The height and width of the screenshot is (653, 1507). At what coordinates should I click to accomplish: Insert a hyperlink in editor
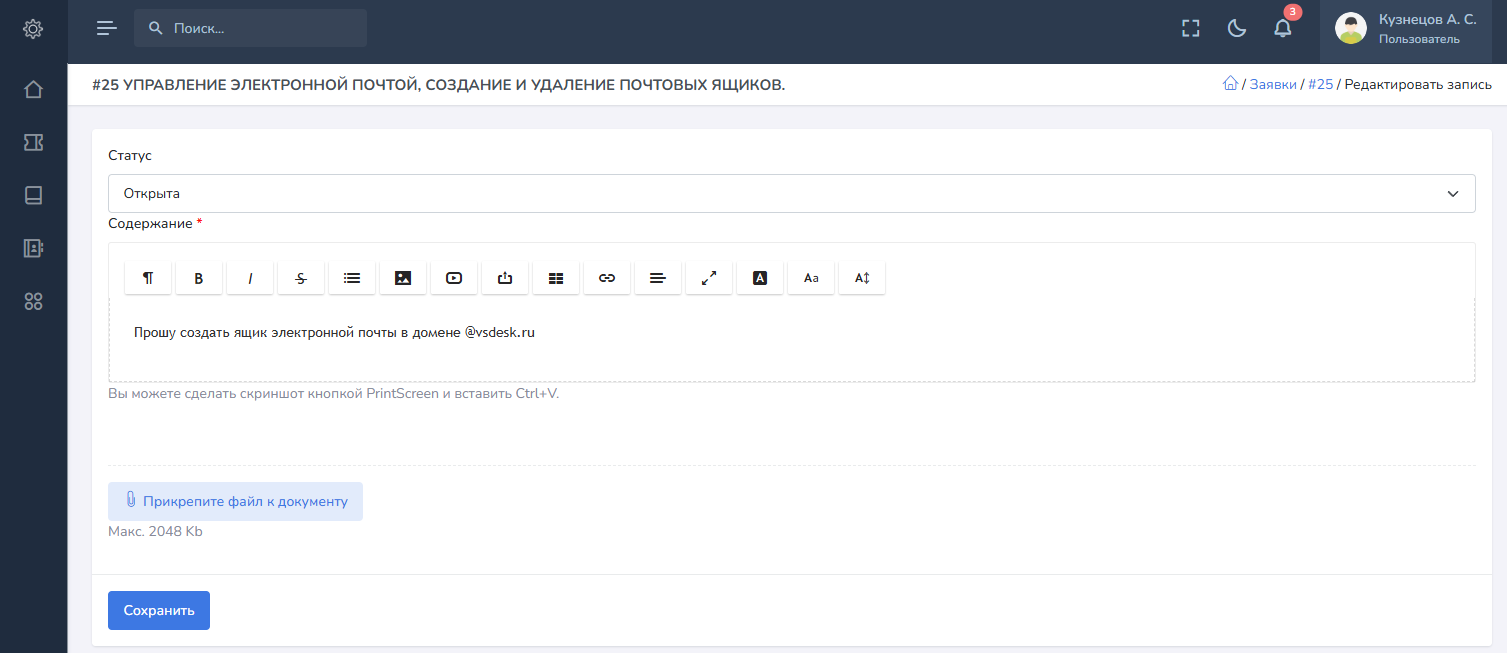[x=607, y=279]
